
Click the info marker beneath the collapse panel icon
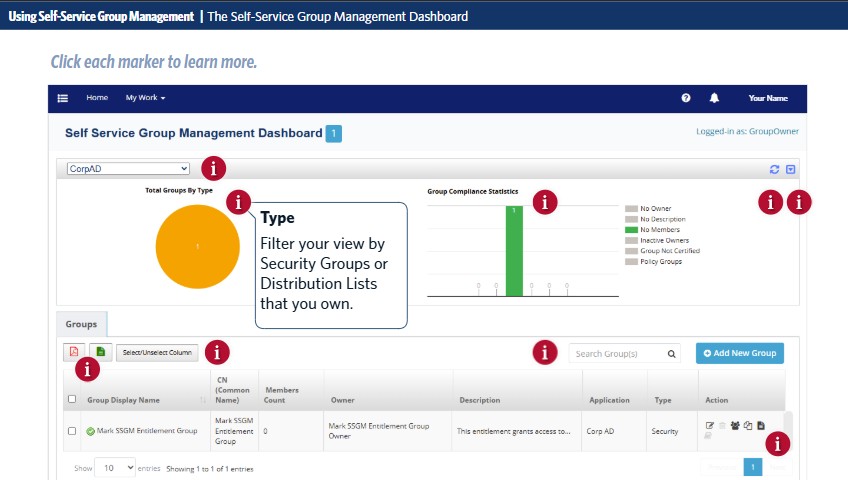[x=799, y=202]
